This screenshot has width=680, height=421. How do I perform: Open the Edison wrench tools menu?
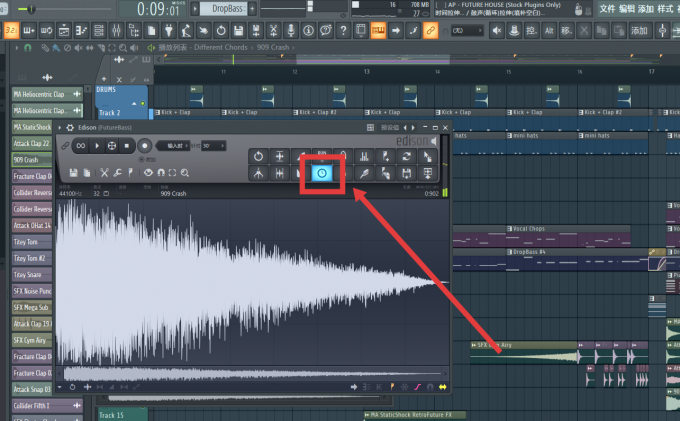coord(118,173)
